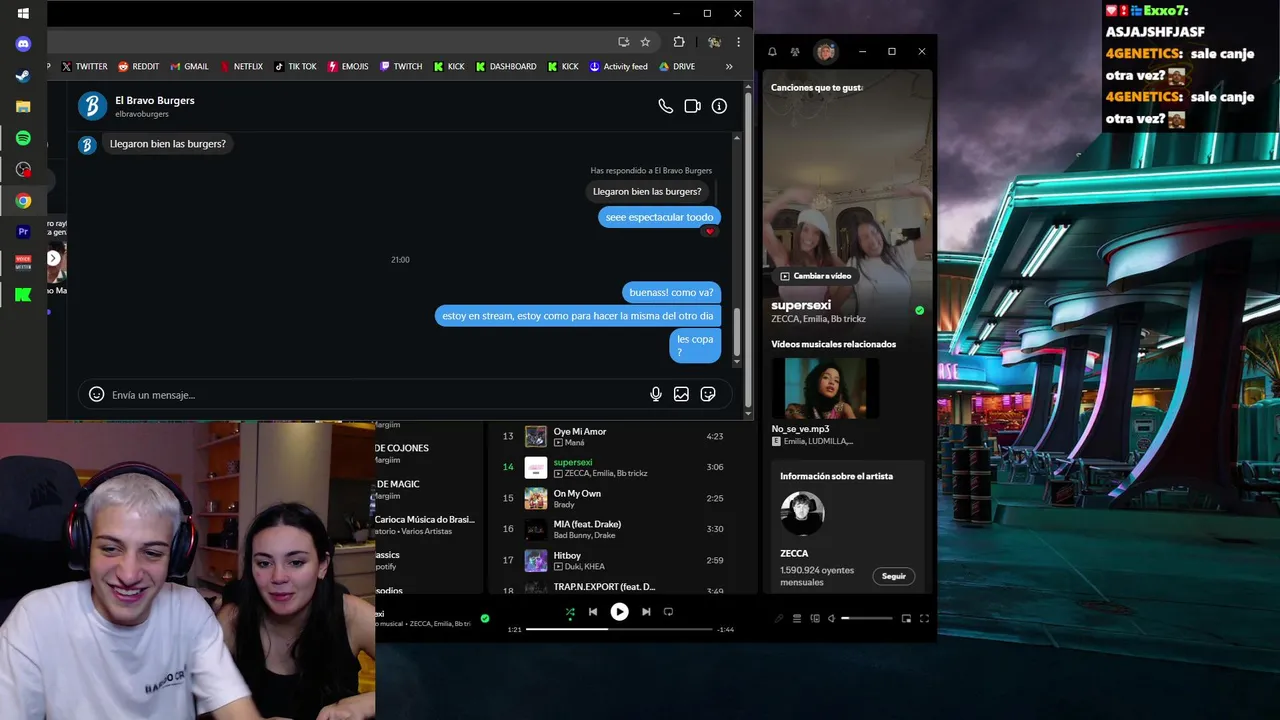Screen dimensions: 1280x720
Task: Attach an image to the message
Action: pos(681,394)
